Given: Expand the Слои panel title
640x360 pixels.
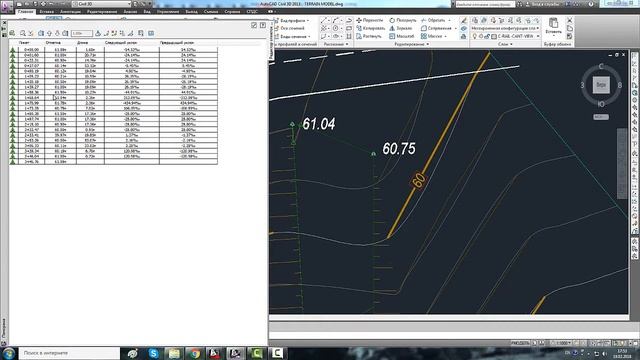Looking at the screenshot, I should point(505,44).
